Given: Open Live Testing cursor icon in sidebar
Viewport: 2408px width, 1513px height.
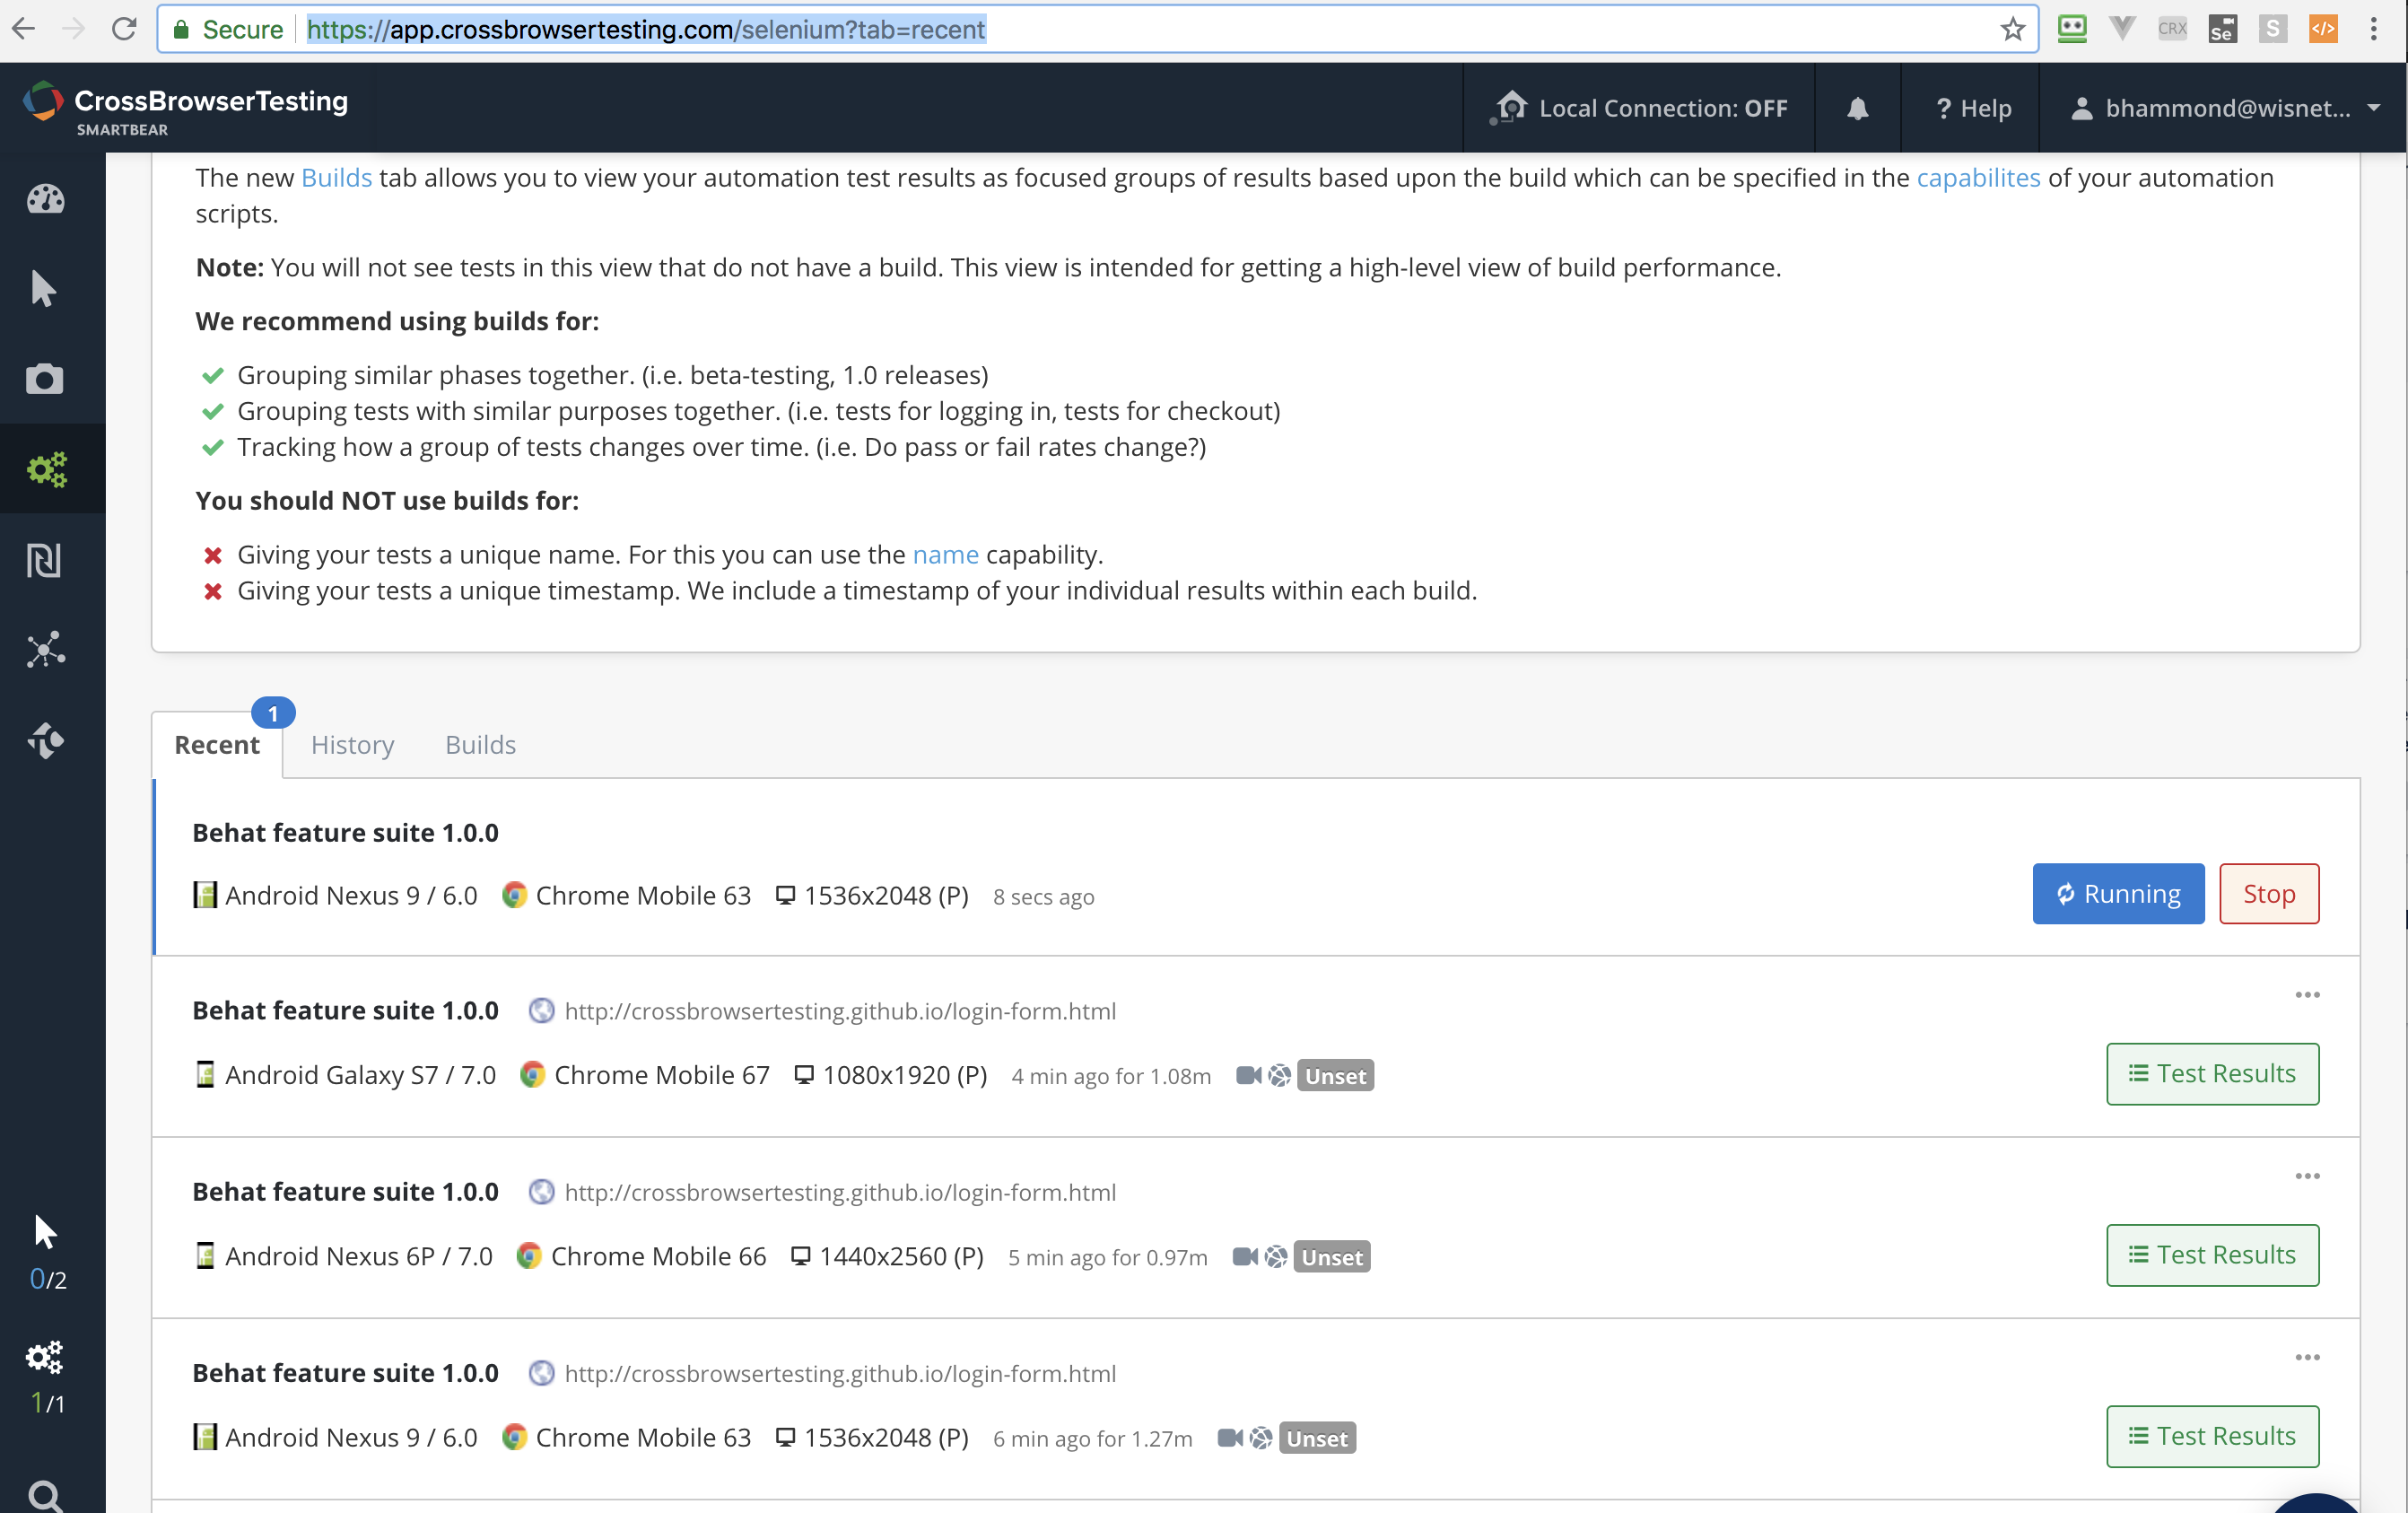Looking at the screenshot, I should coord(44,289).
